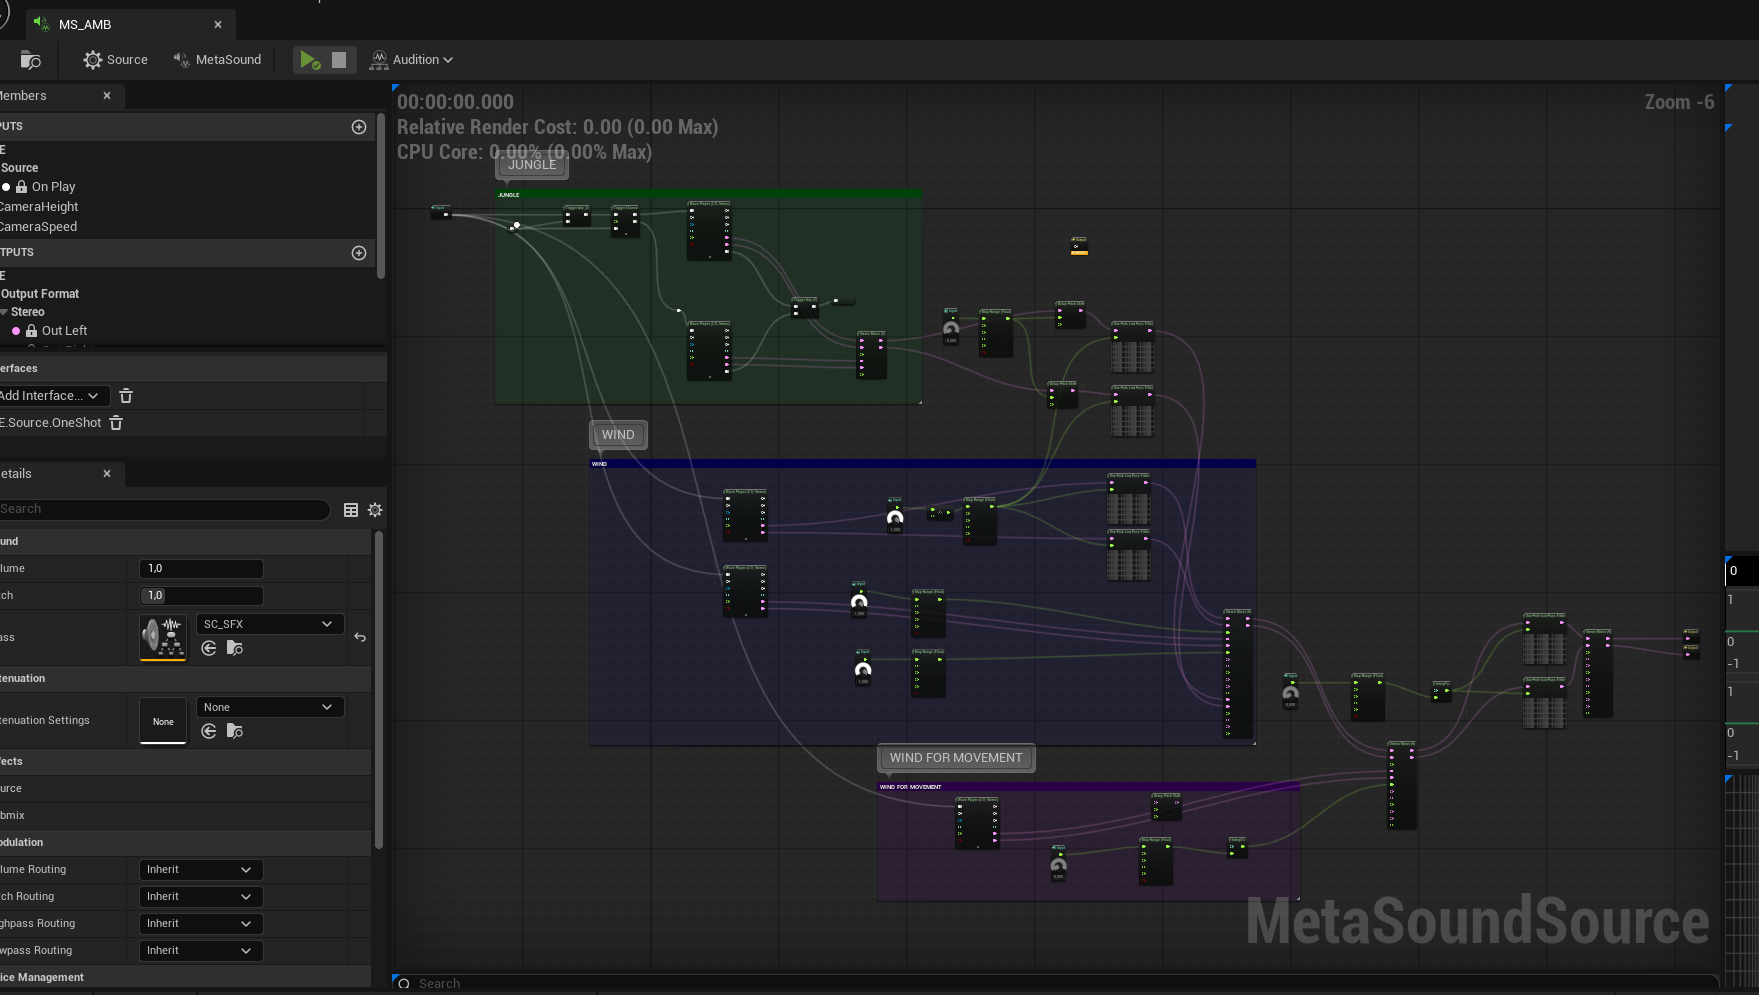Screen dimensions: 1759x995
Task: Select the WIND comment label
Action: [618, 435]
